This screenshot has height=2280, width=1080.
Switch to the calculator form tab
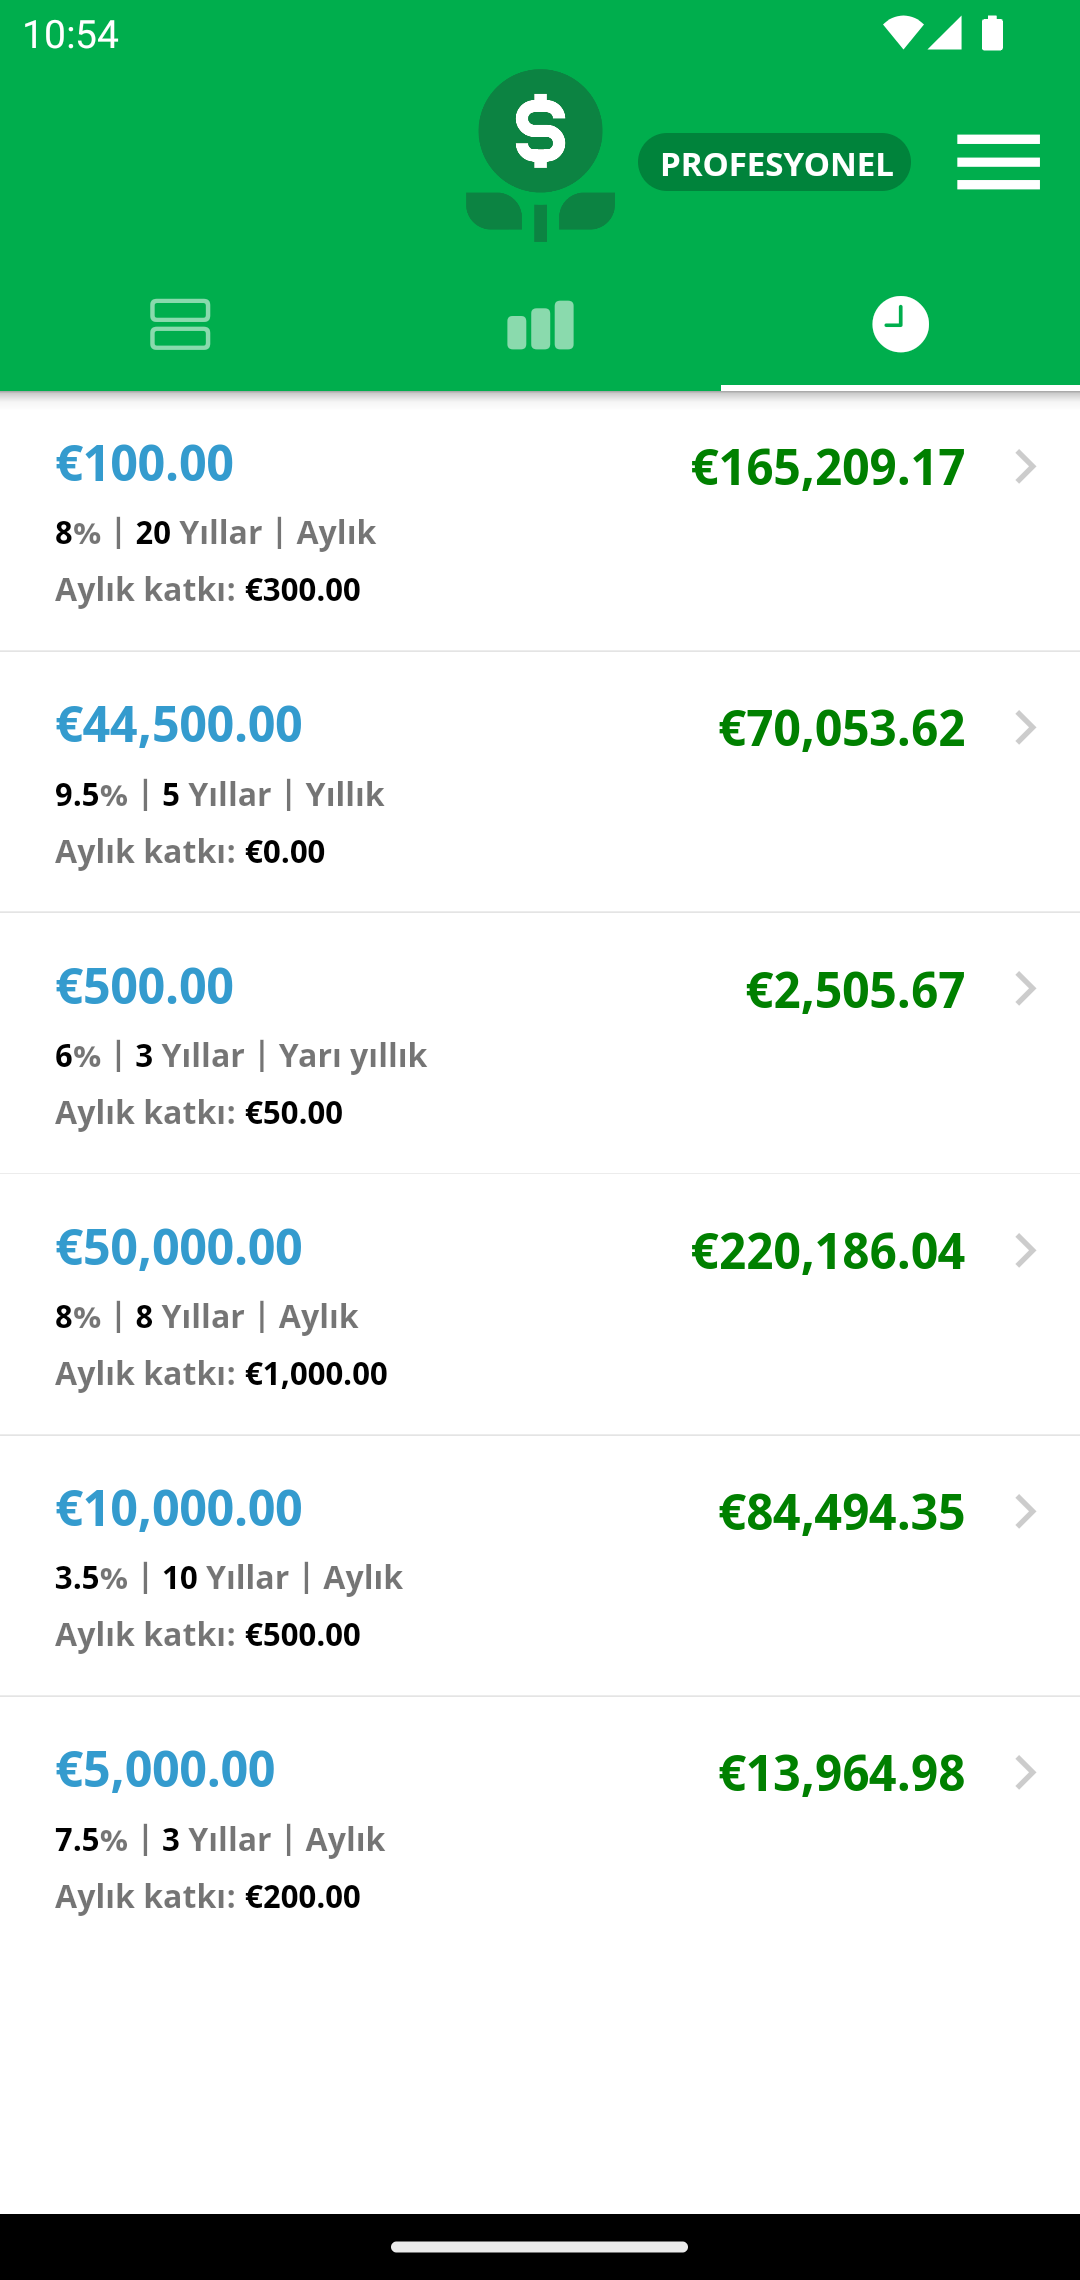pyautogui.click(x=180, y=324)
